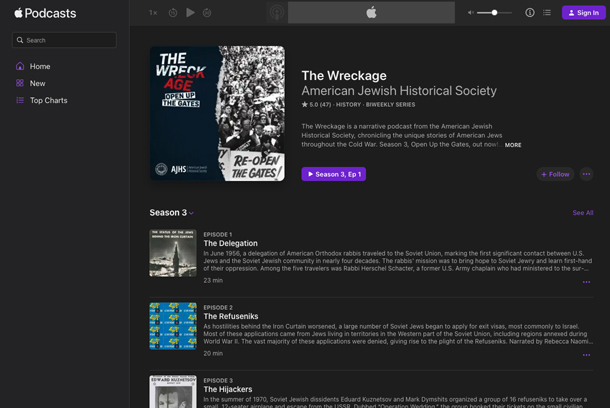This screenshot has height=408, width=610.
Task: Open the Up Next queue list icon
Action: [x=547, y=12]
